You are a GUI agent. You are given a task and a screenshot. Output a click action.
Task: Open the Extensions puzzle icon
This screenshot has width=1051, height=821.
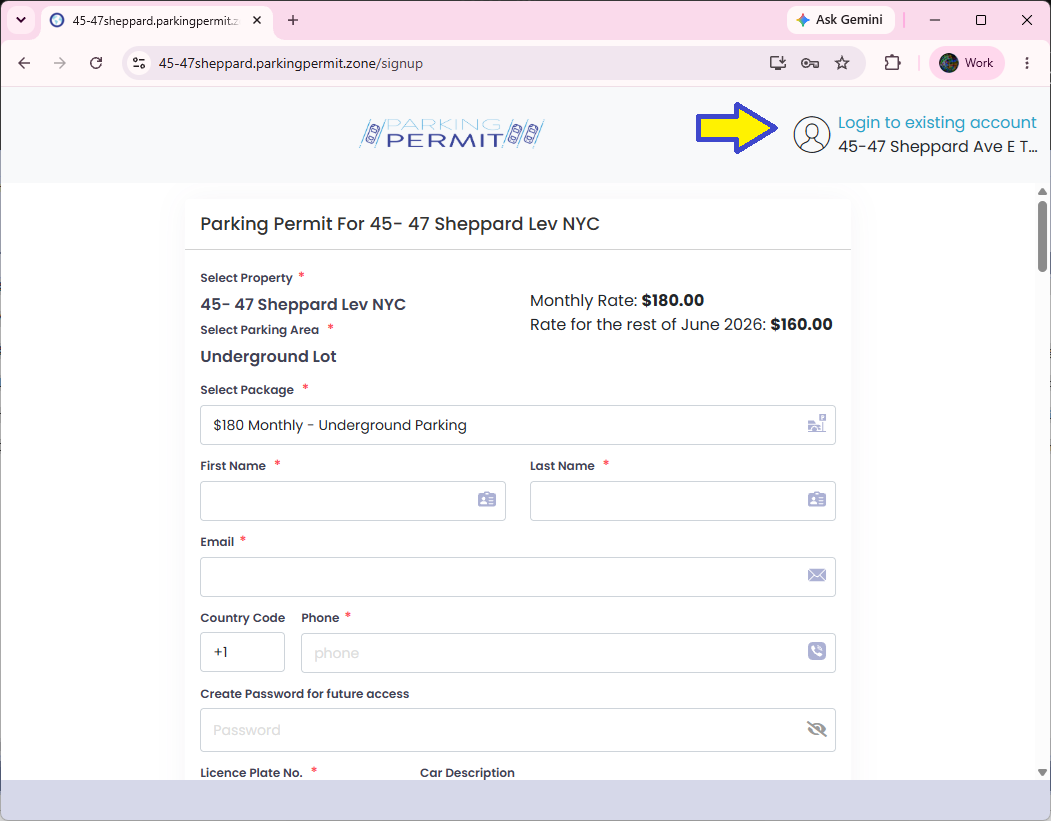click(892, 63)
